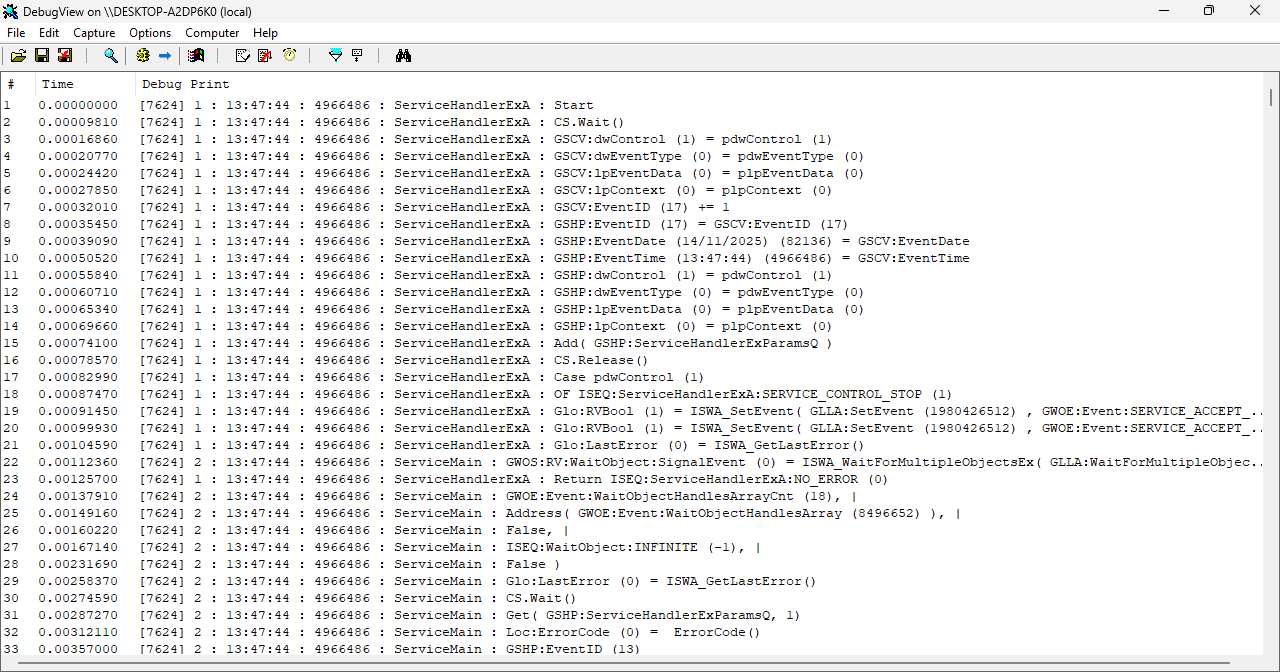This screenshot has width=1280, height=672.
Task: Clear the display using the toolbar icon
Action: click(242, 56)
